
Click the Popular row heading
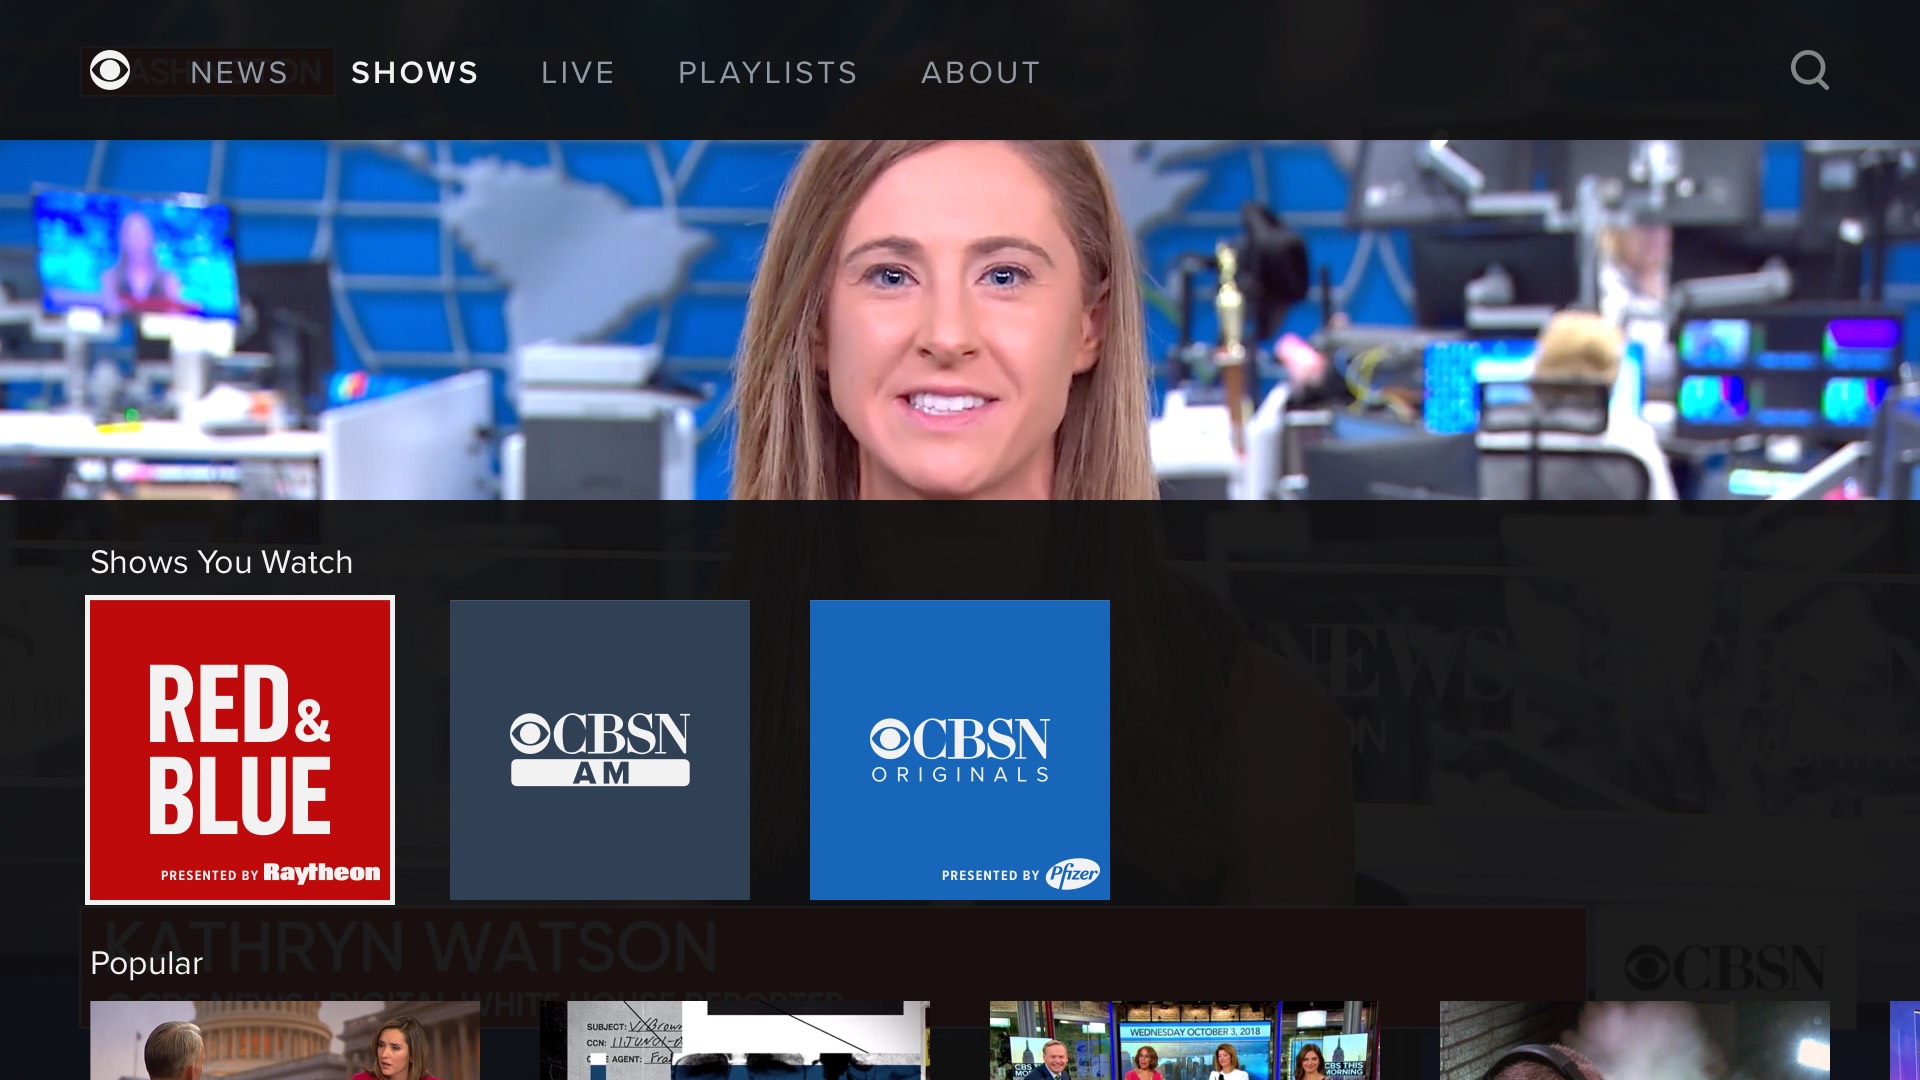(146, 963)
